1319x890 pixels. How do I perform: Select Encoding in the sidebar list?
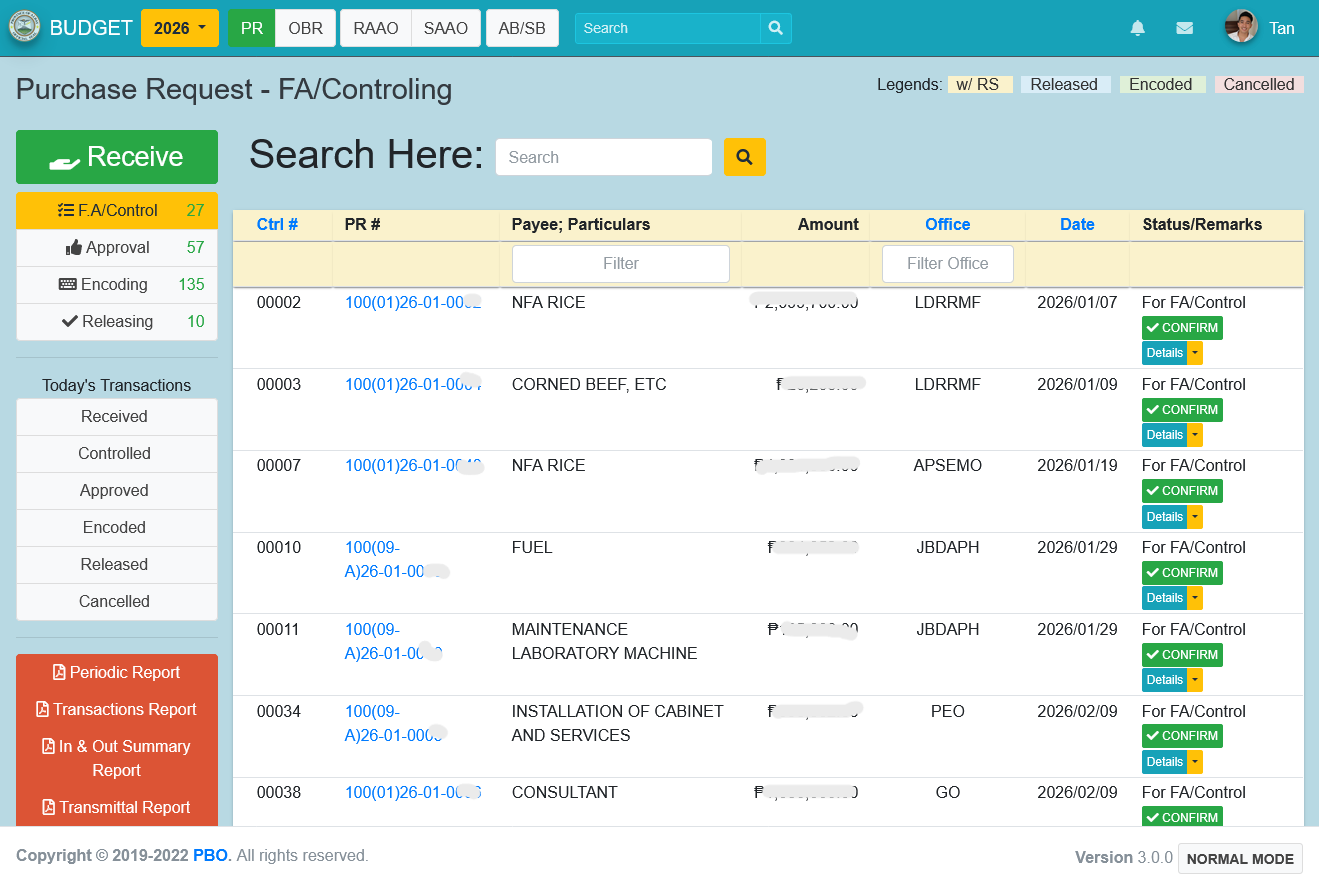point(117,284)
